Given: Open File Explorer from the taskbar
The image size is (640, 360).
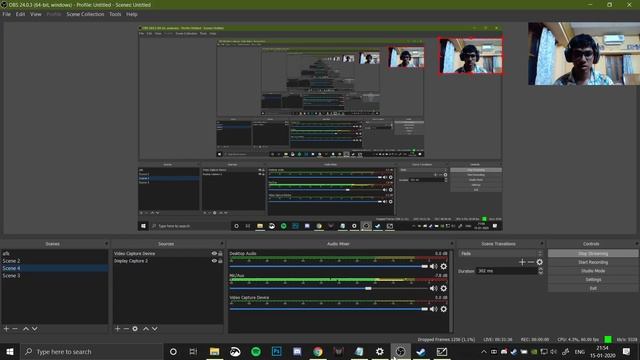Looking at the screenshot, I should [214, 351].
